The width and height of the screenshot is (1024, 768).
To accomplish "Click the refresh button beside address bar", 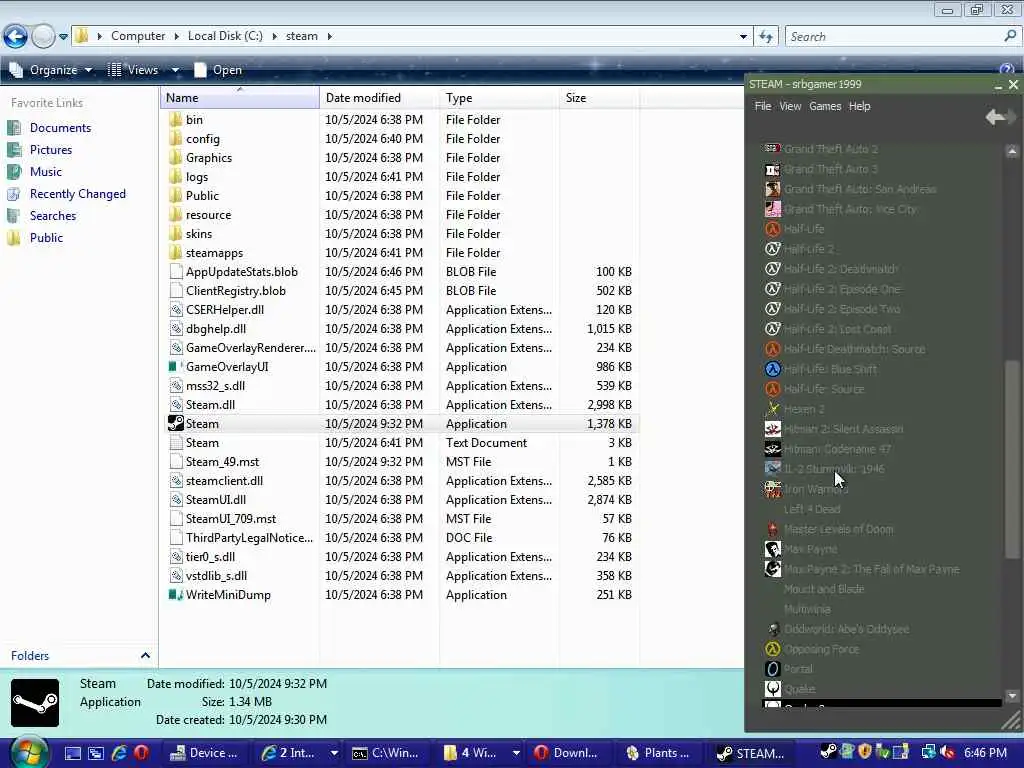I will tap(766, 37).
